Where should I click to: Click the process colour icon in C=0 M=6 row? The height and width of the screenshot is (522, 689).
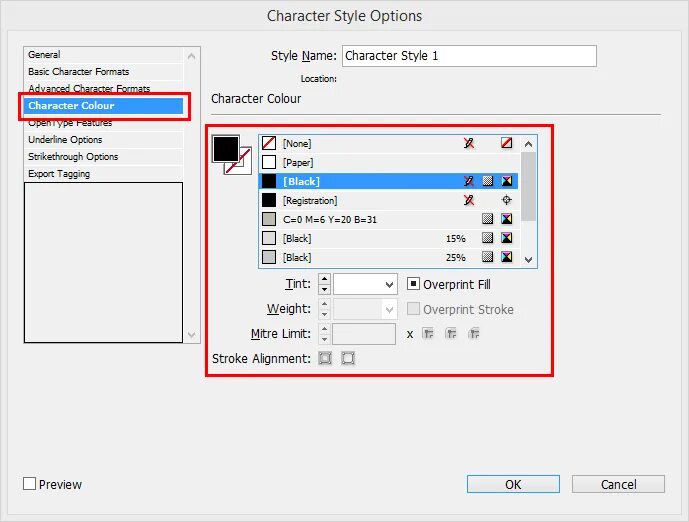487,219
